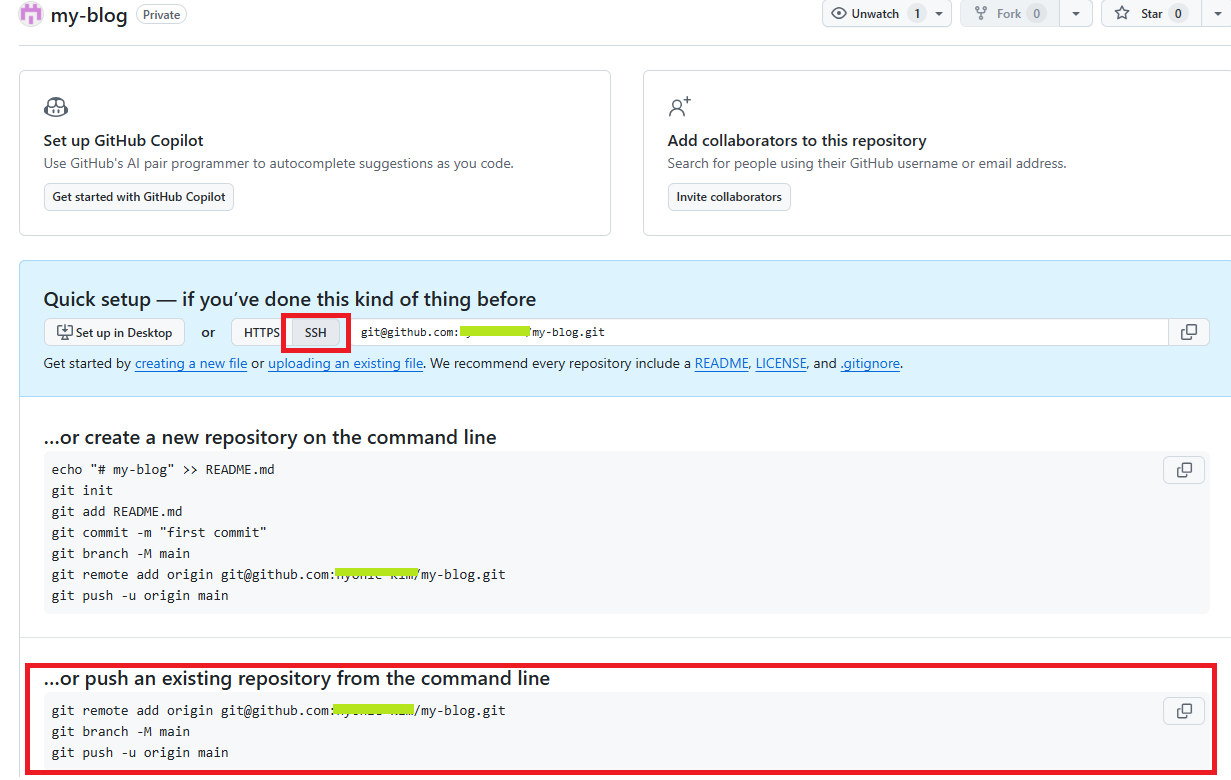Click the my-blog repository avatar icon

tap(32, 14)
